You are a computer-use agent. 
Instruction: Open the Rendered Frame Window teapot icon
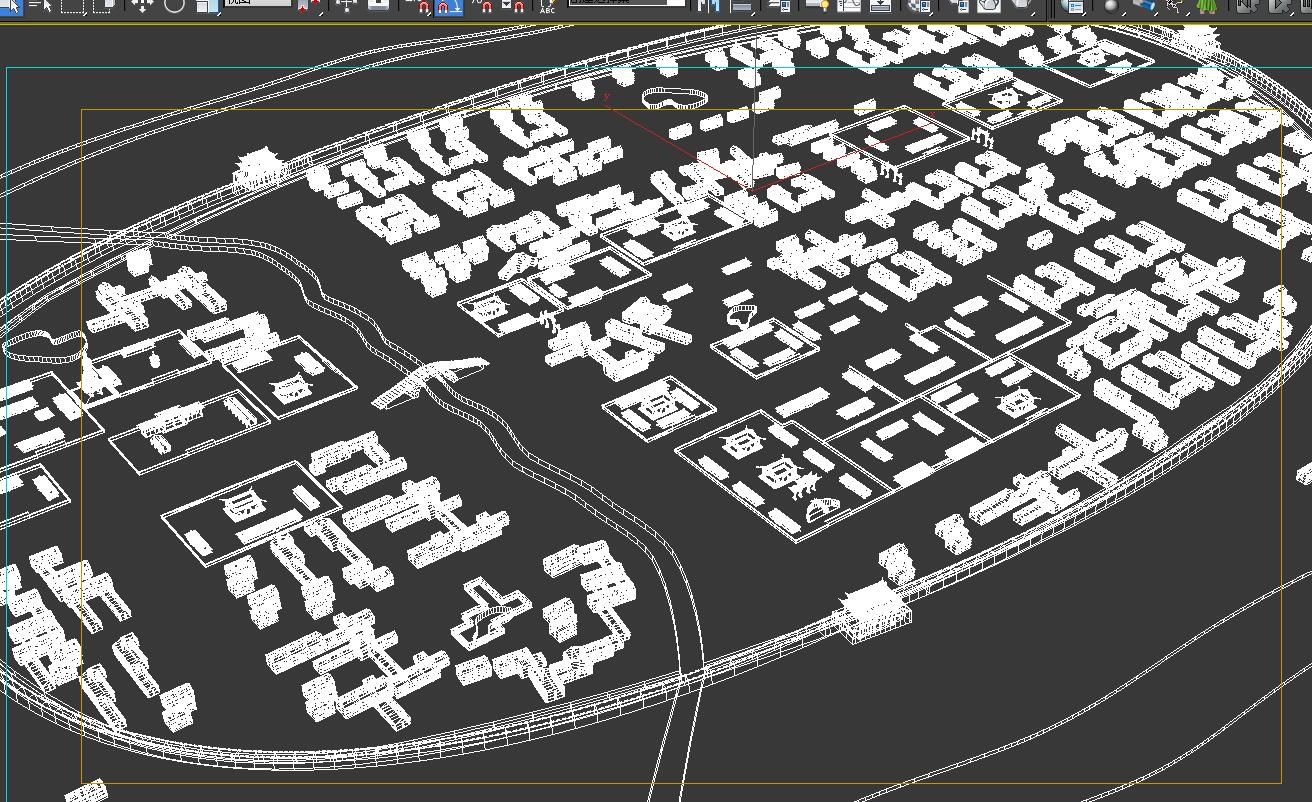pyautogui.click(x=988, y=5)
